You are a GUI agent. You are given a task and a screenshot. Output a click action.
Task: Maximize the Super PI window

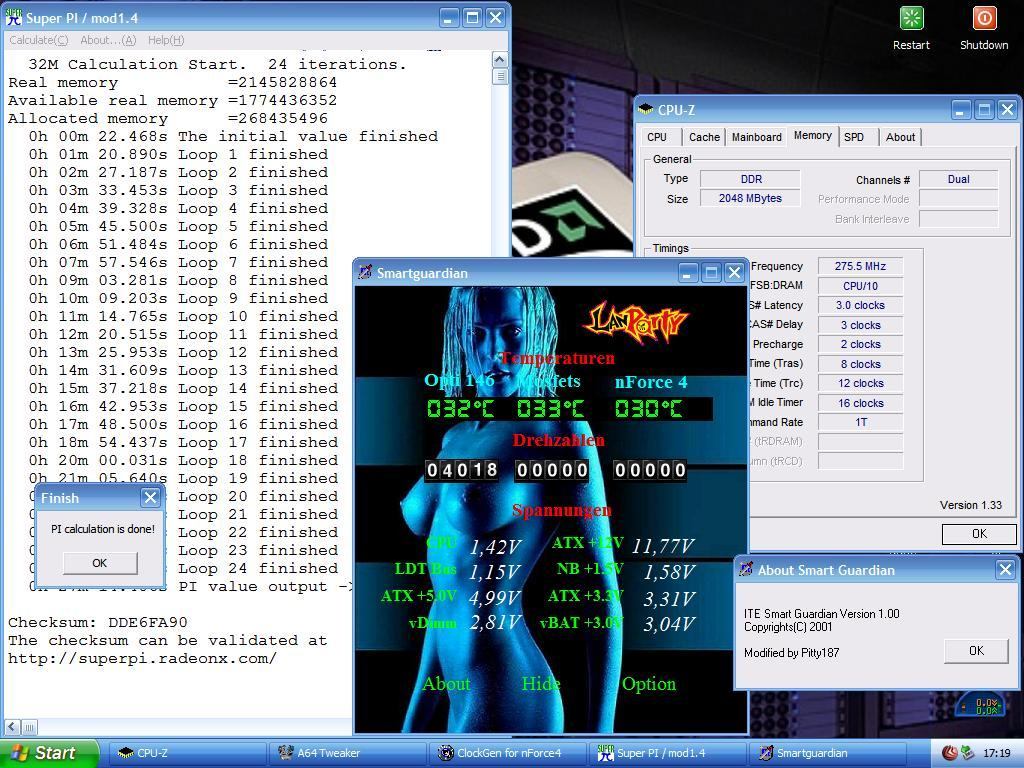point(472,18)
